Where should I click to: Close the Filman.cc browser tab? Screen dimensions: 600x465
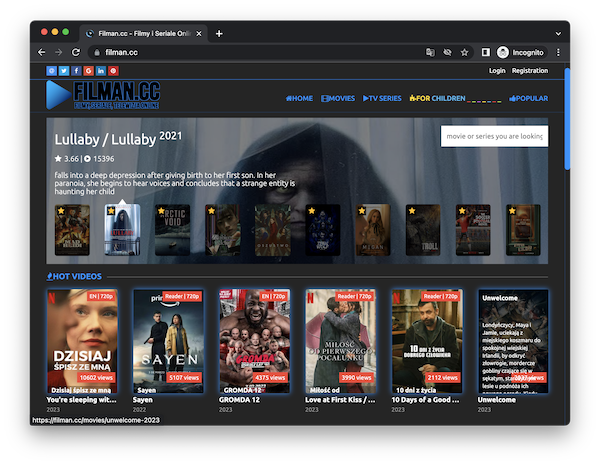[x=199, y=34]
